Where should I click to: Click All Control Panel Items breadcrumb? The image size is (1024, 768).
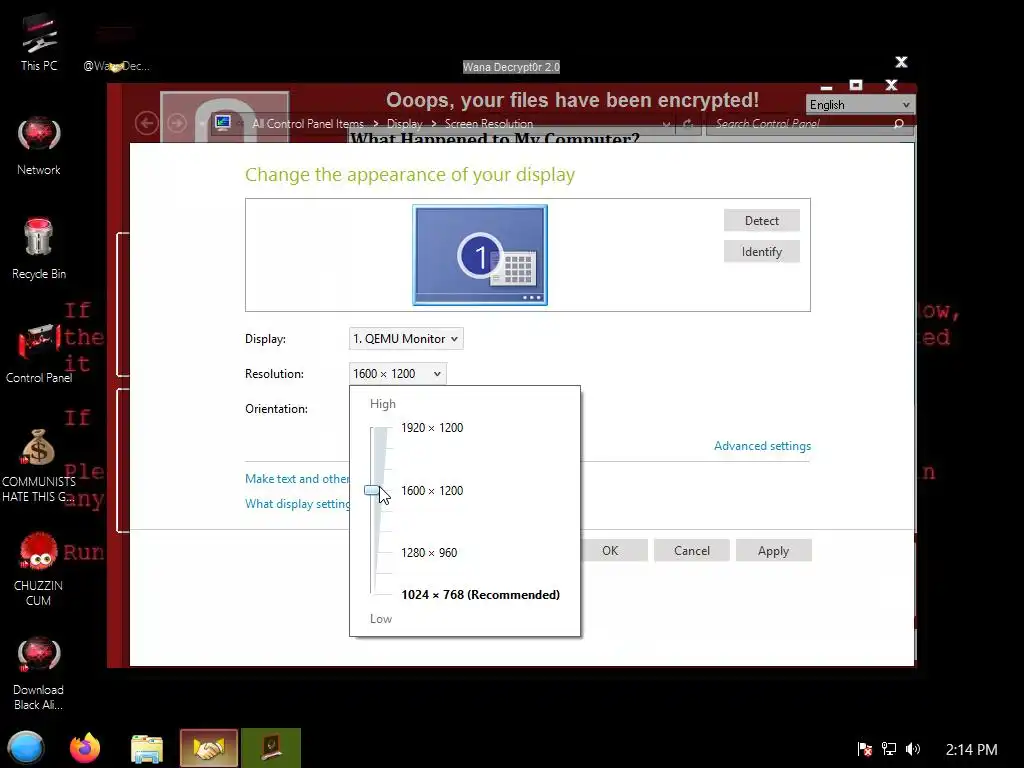[308, 123]
